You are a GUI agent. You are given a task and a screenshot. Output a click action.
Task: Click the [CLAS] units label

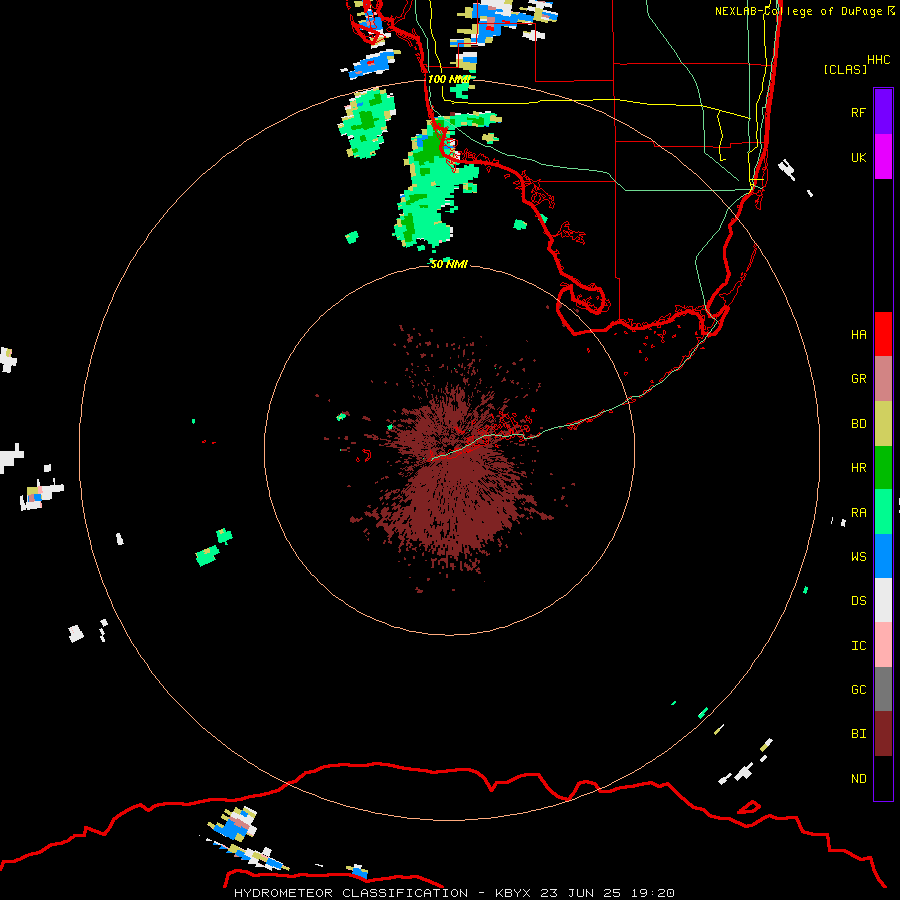coord(845,69)
